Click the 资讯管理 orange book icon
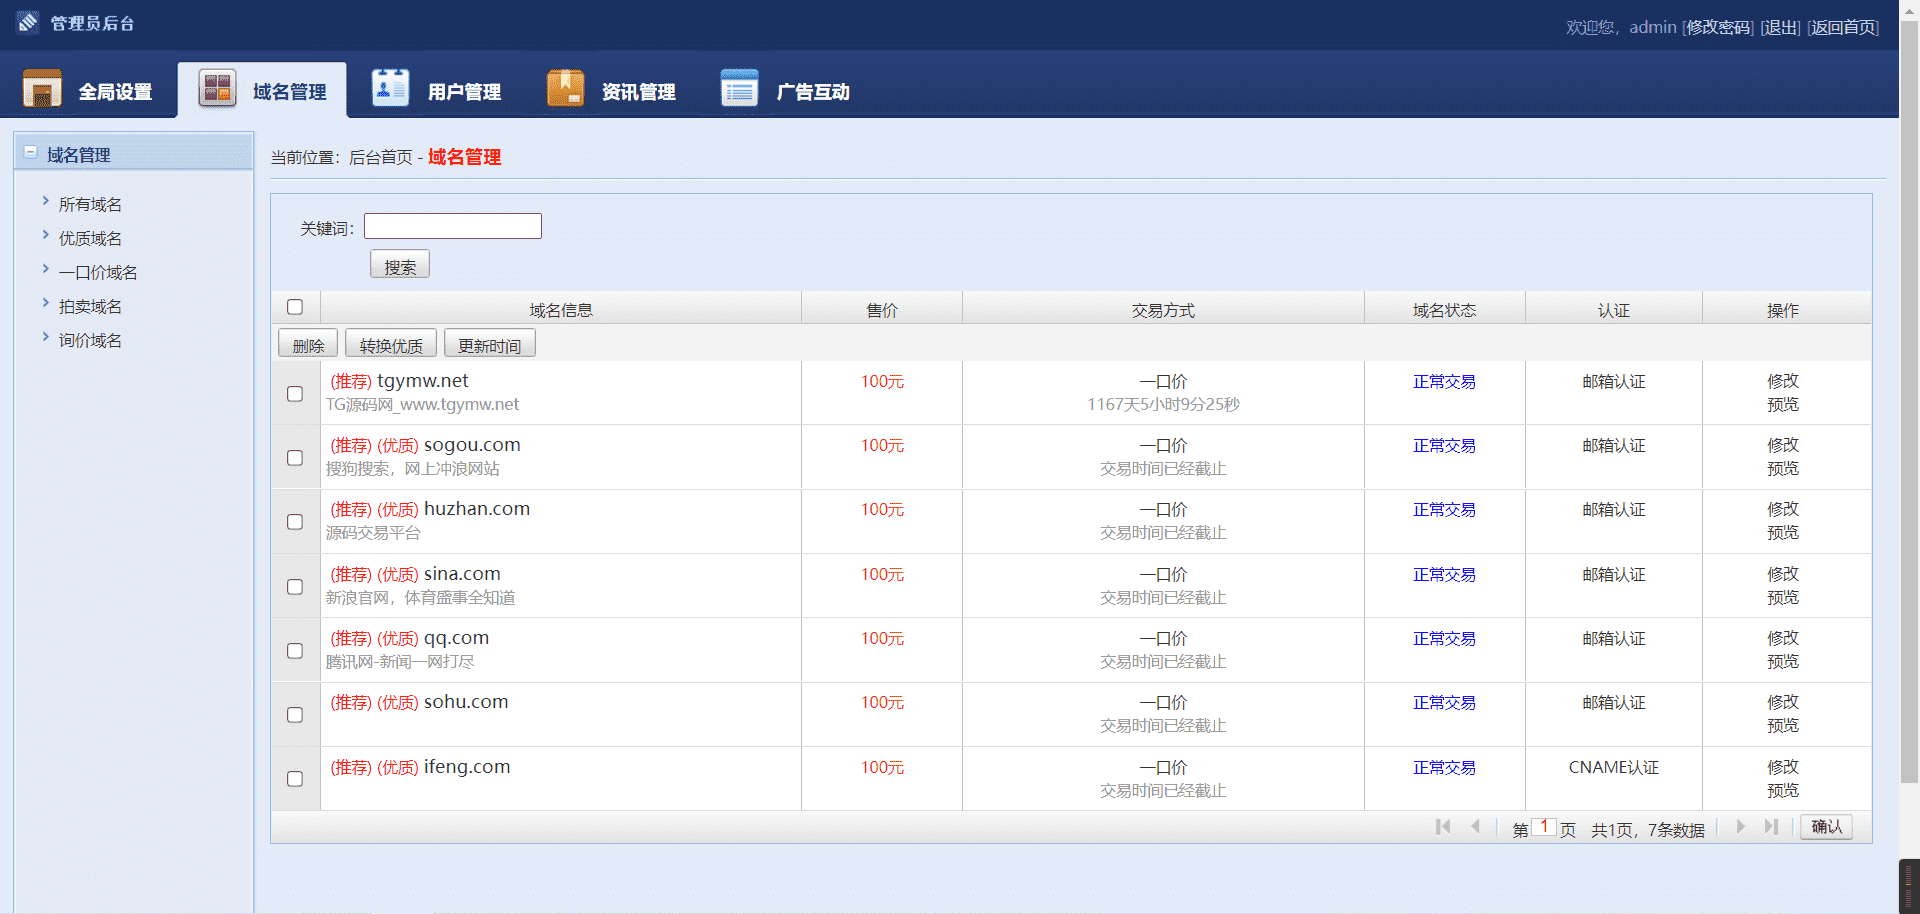Screen dimensions: 1920x914 565,89
